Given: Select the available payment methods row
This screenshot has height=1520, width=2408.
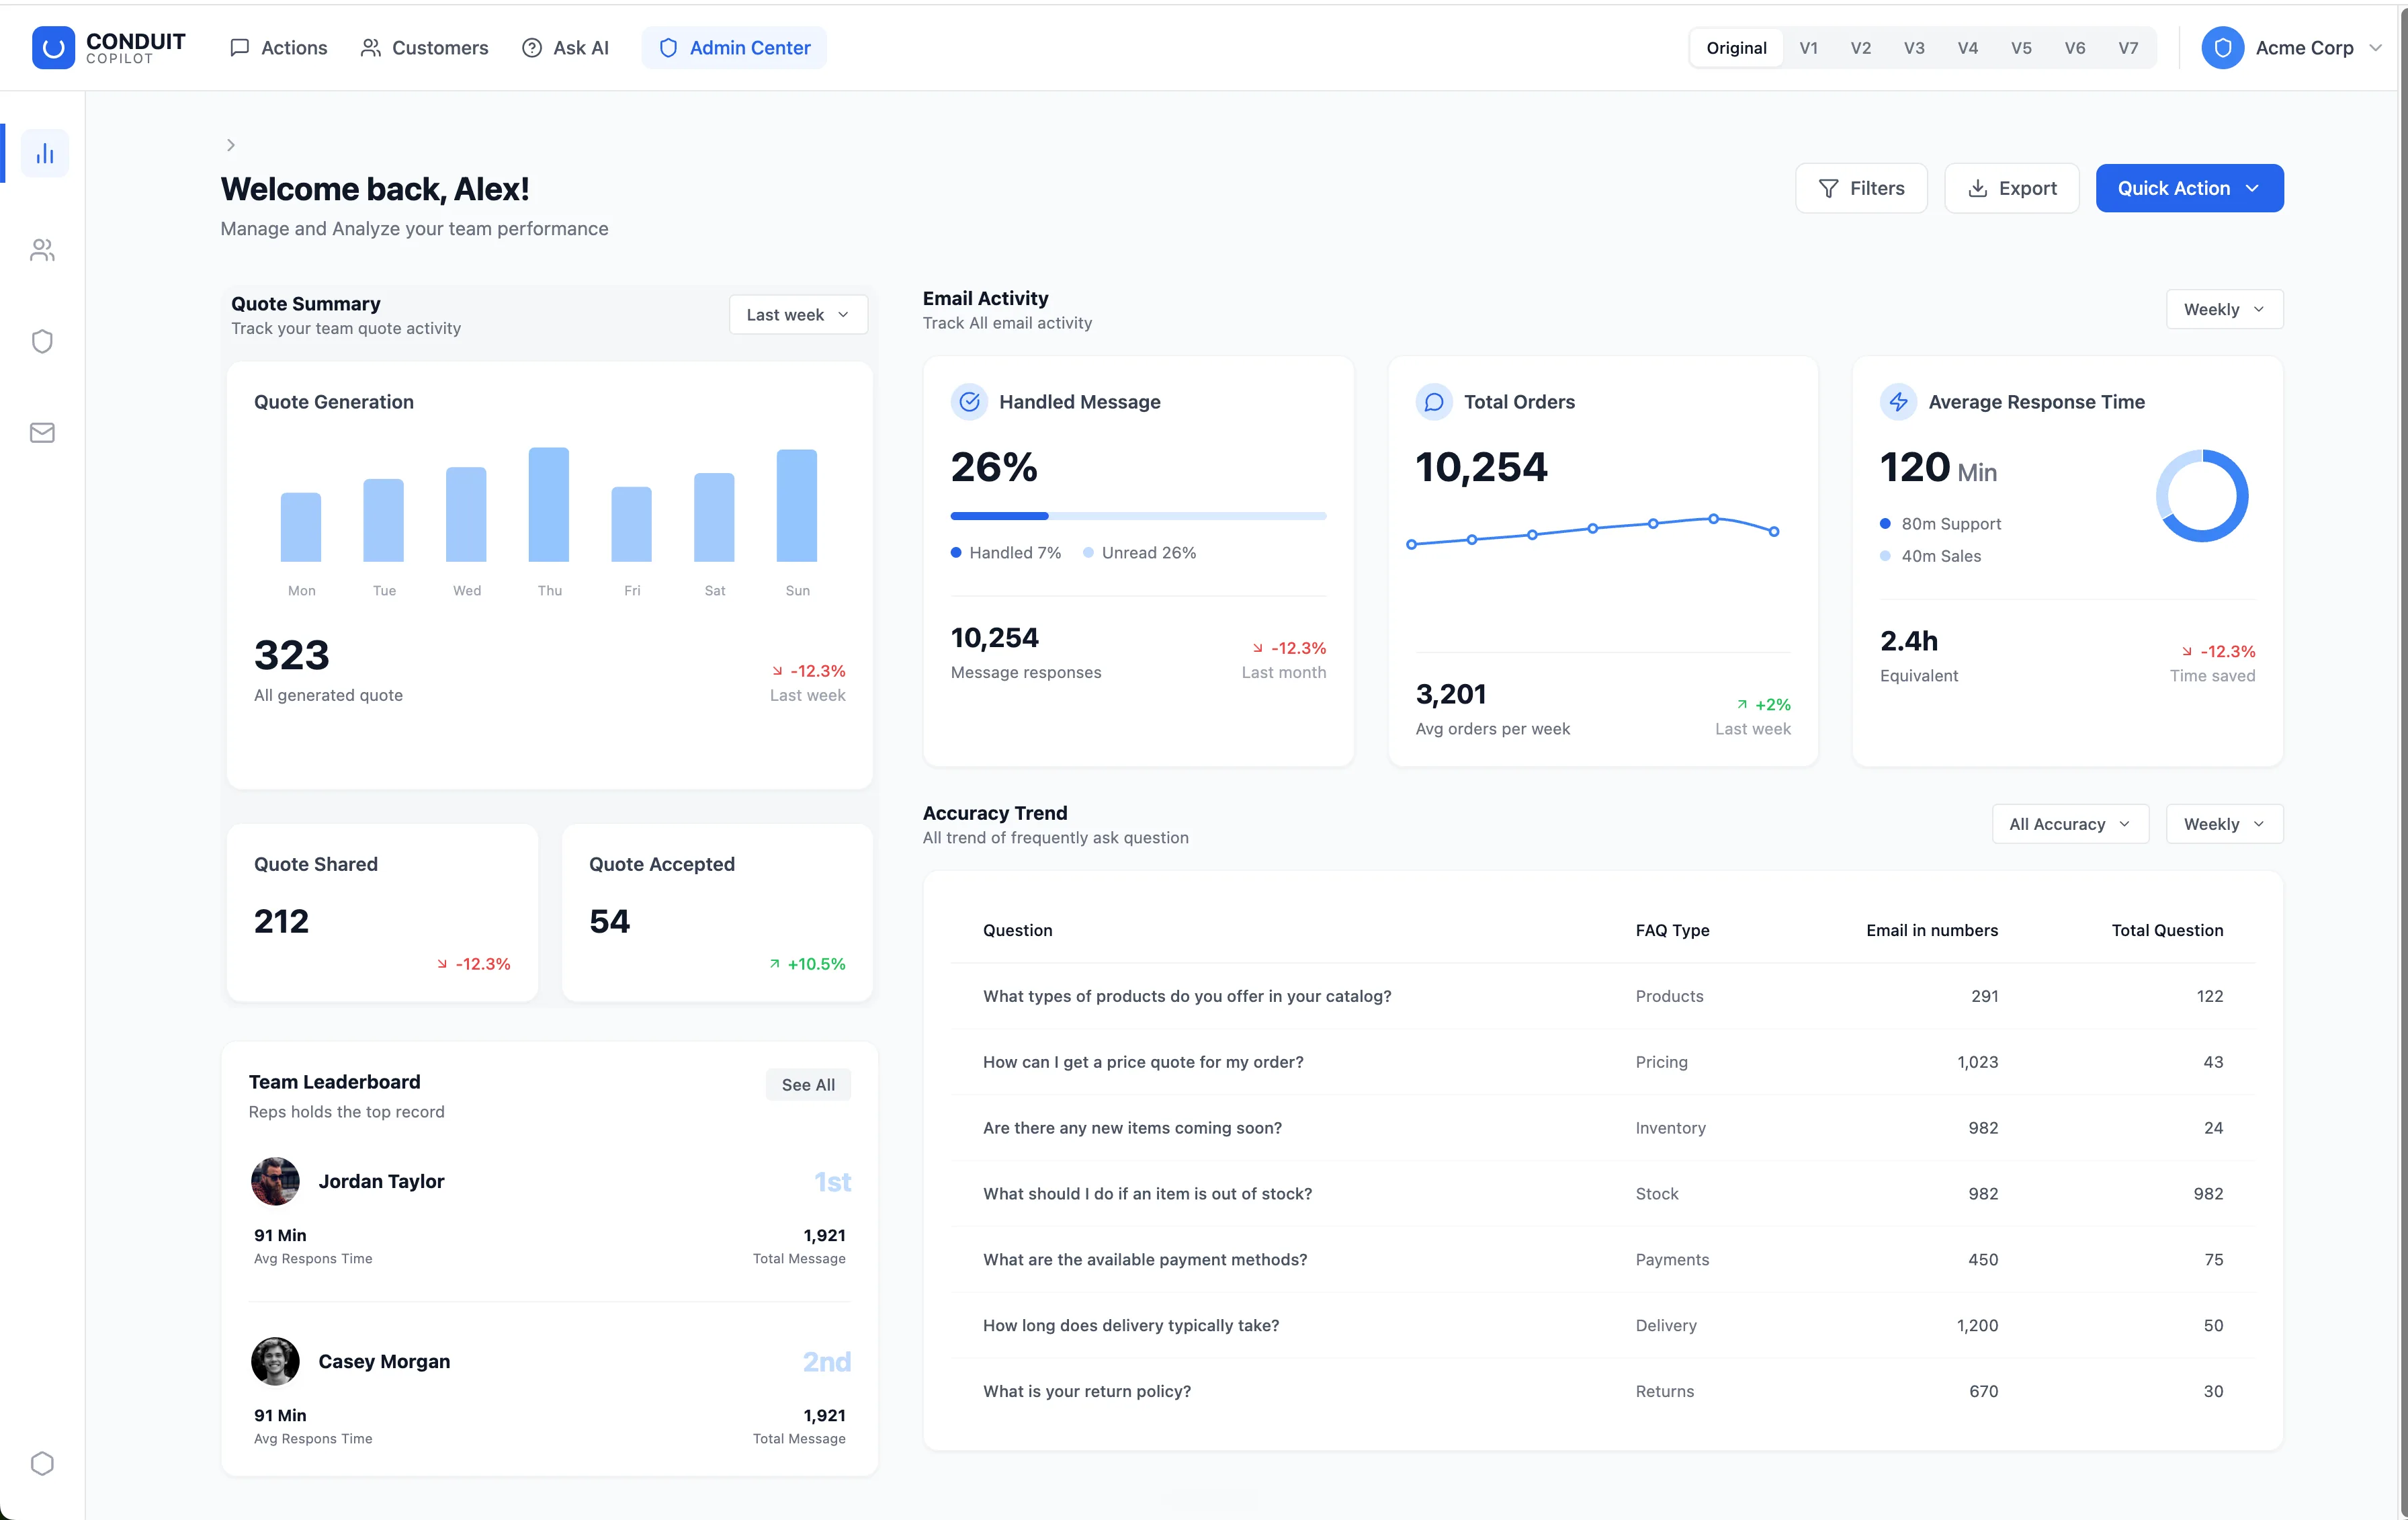Looking at the screenshot, I should coord(1603,1260).
